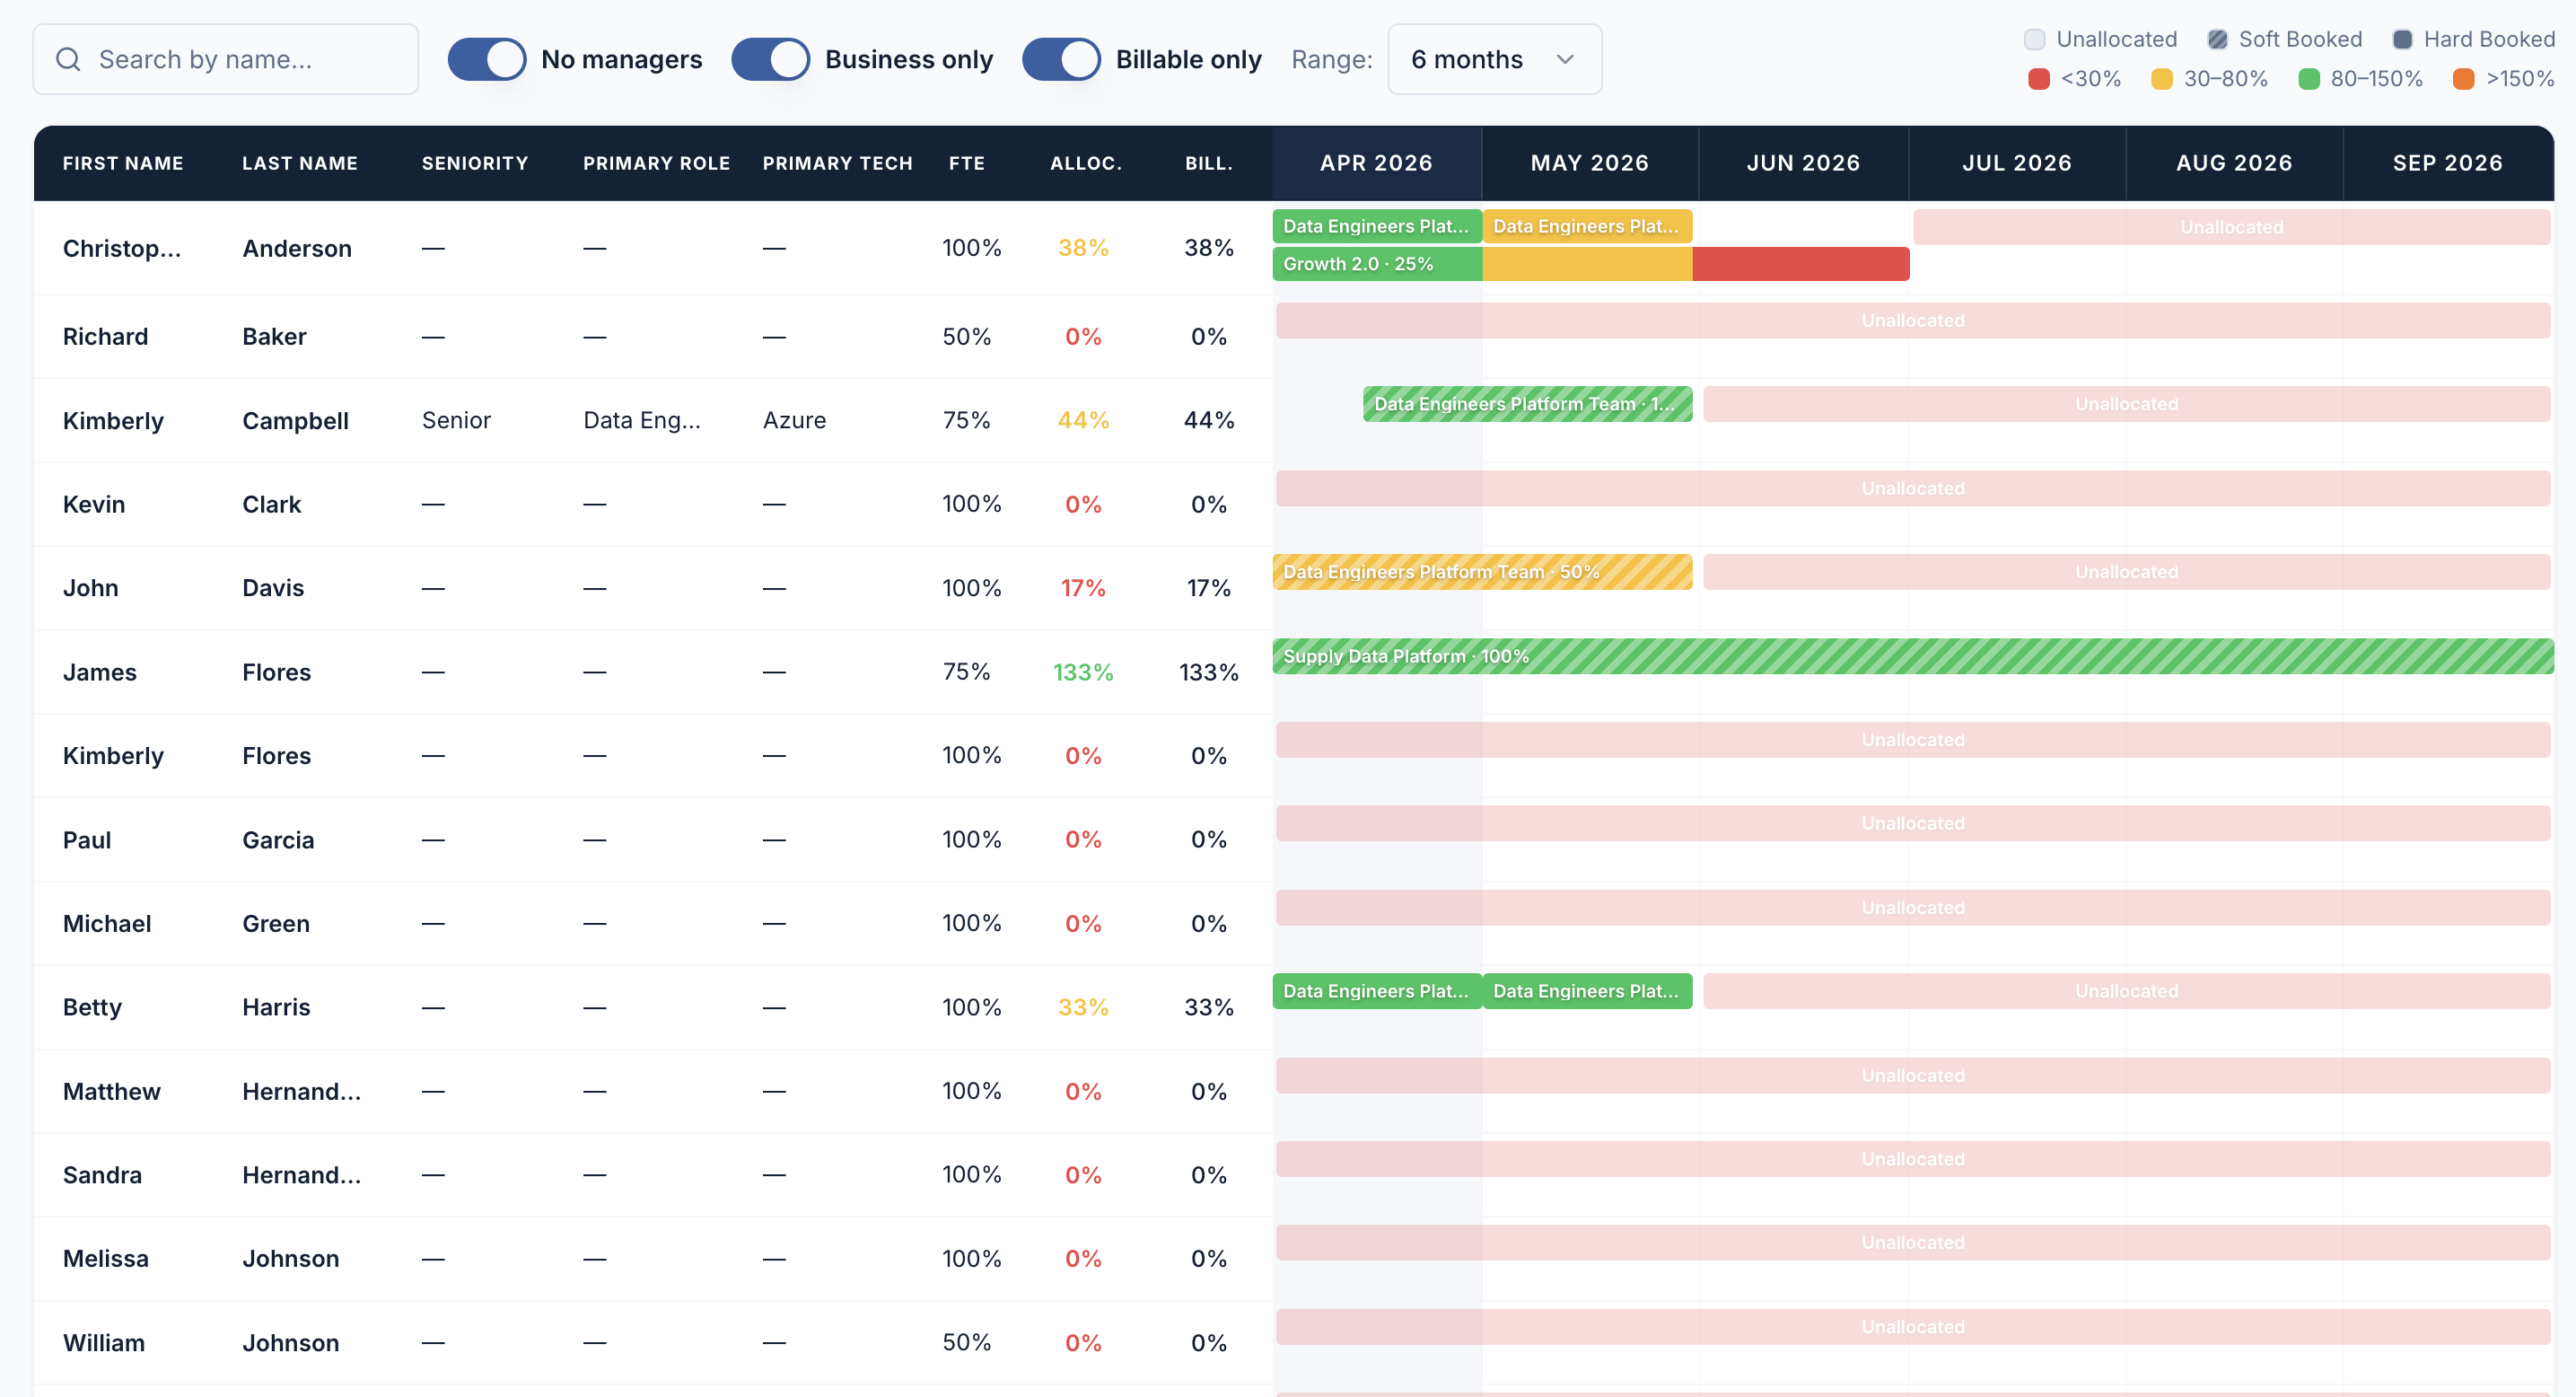Focus the Search by name field
This screenshot has width=2576, height=1397.
[x=226, y=60]
